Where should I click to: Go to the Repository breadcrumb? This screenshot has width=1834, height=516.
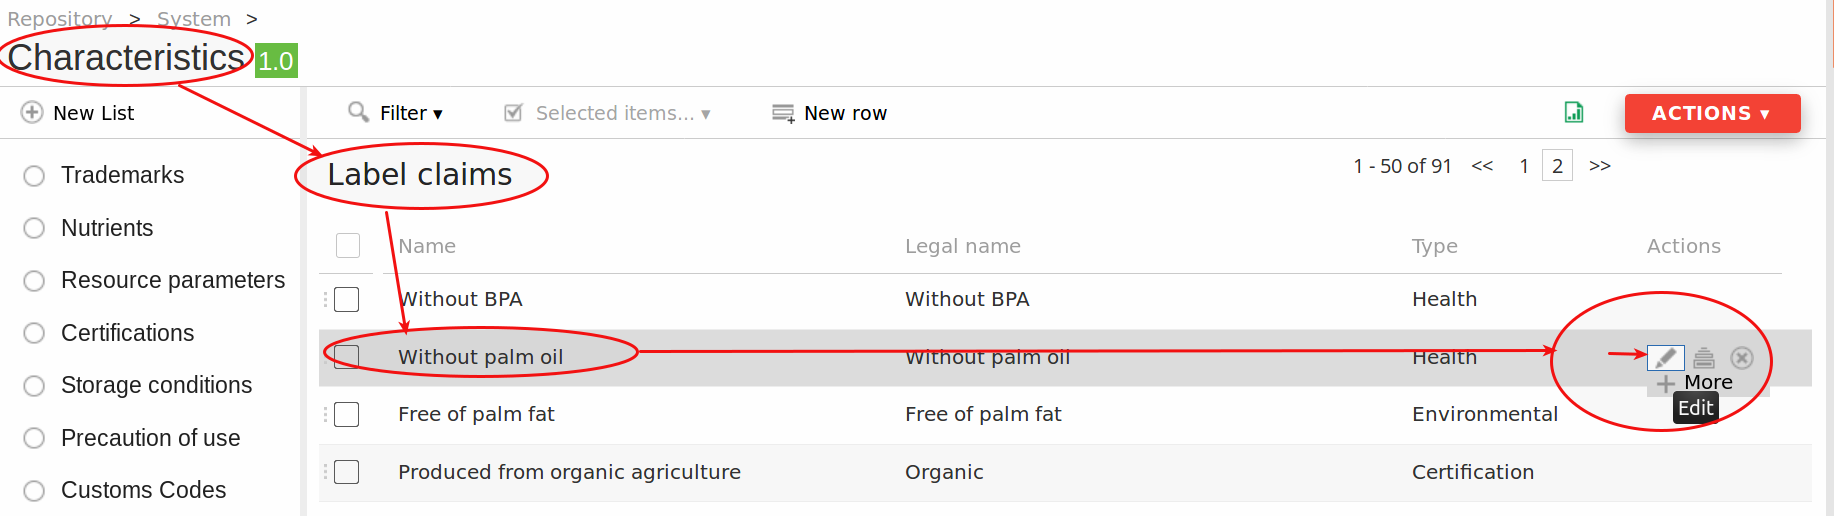[60, 19]
